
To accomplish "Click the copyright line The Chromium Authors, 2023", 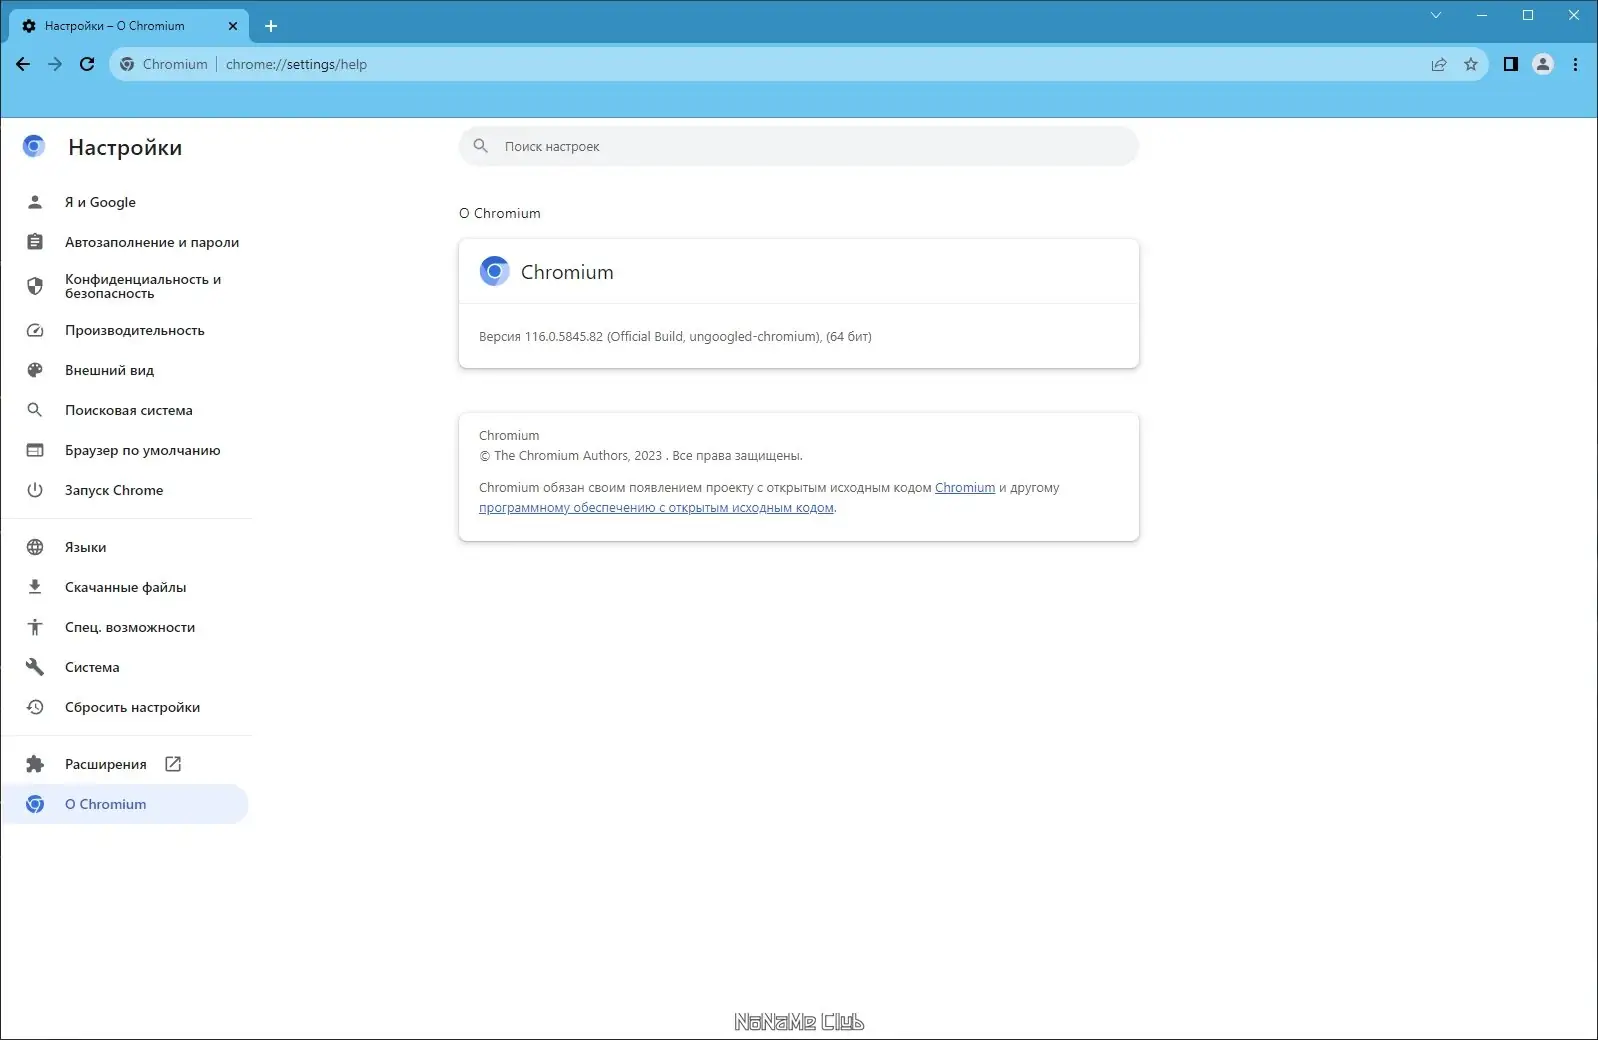I will (x=640, y=456).
